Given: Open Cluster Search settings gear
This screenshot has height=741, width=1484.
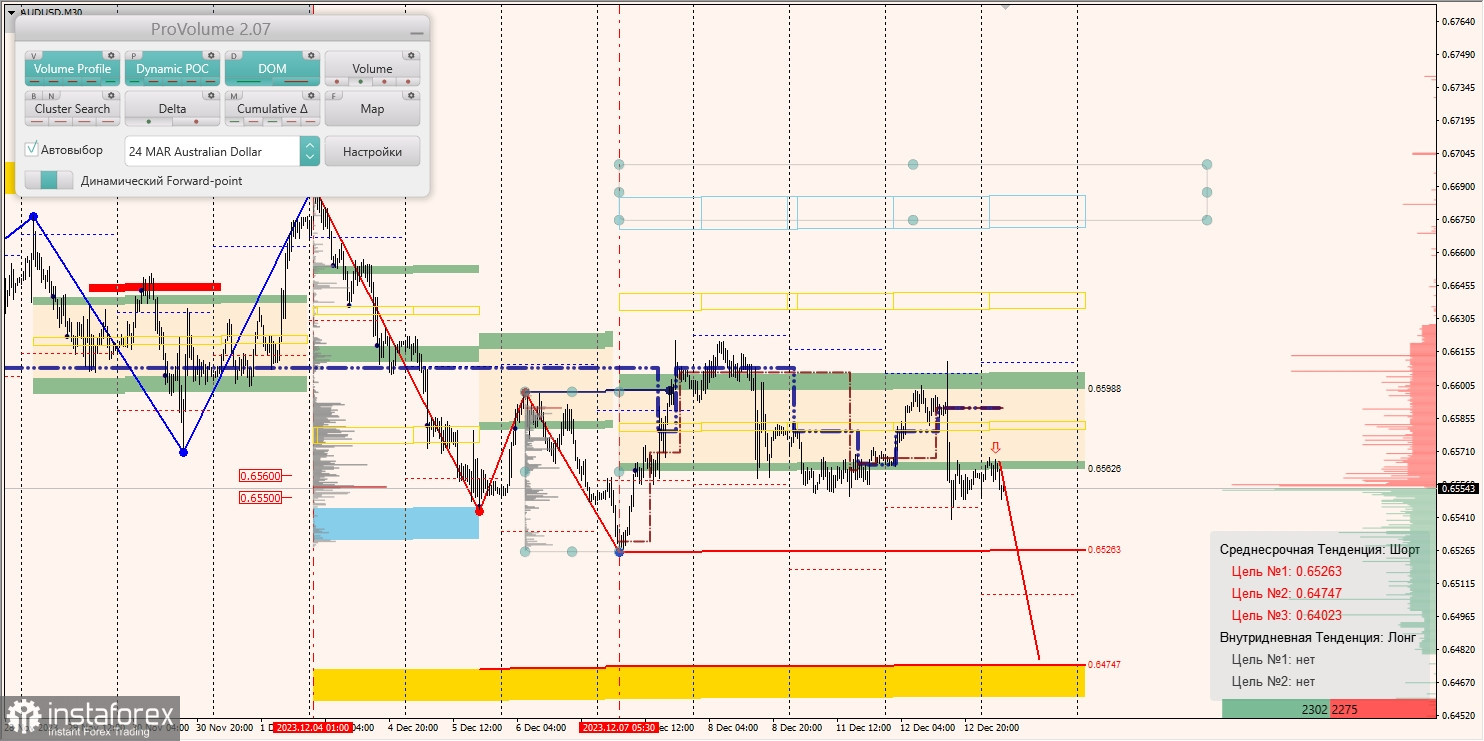Looking at the screenshot, I should click(x=110, y=96).
